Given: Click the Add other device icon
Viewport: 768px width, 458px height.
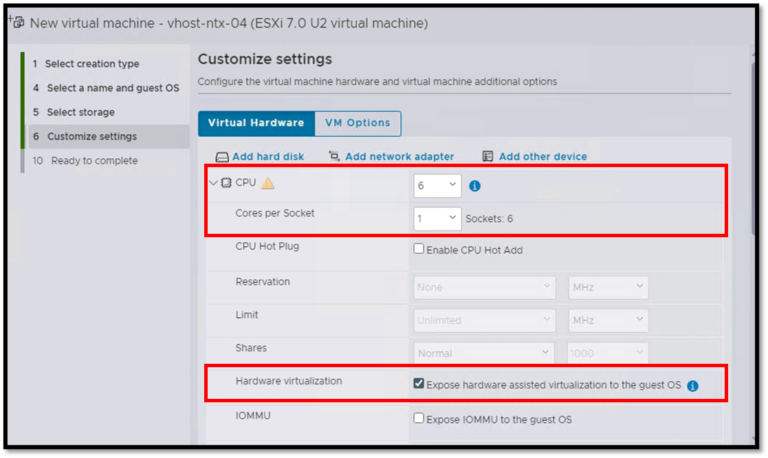Looking at the screenshot, I should (488, 157).
